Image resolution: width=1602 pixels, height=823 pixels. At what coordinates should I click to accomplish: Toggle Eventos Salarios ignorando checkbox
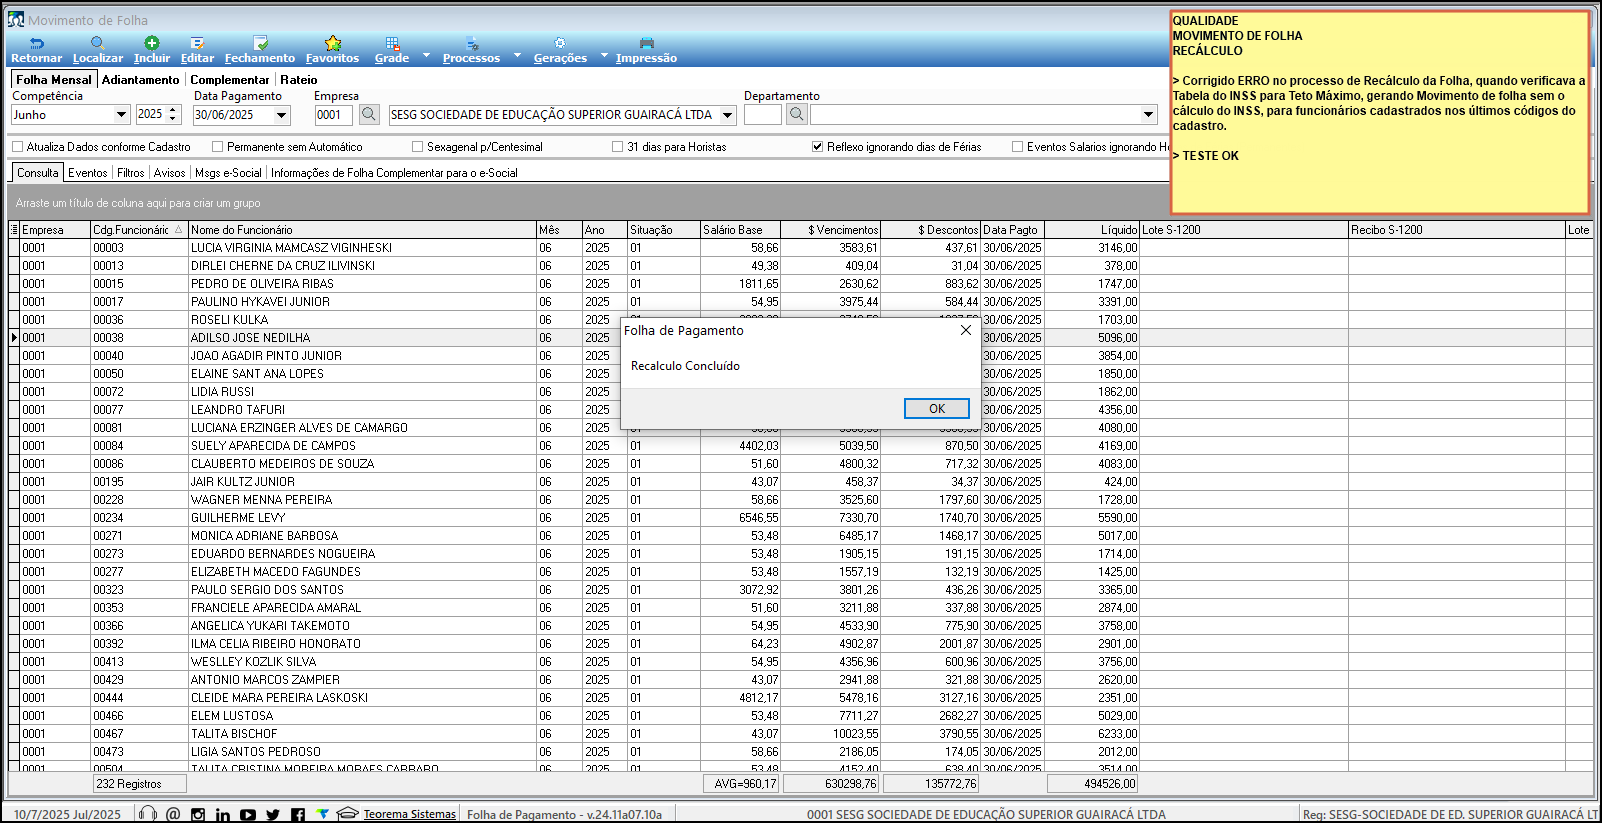click(1017, 146)
